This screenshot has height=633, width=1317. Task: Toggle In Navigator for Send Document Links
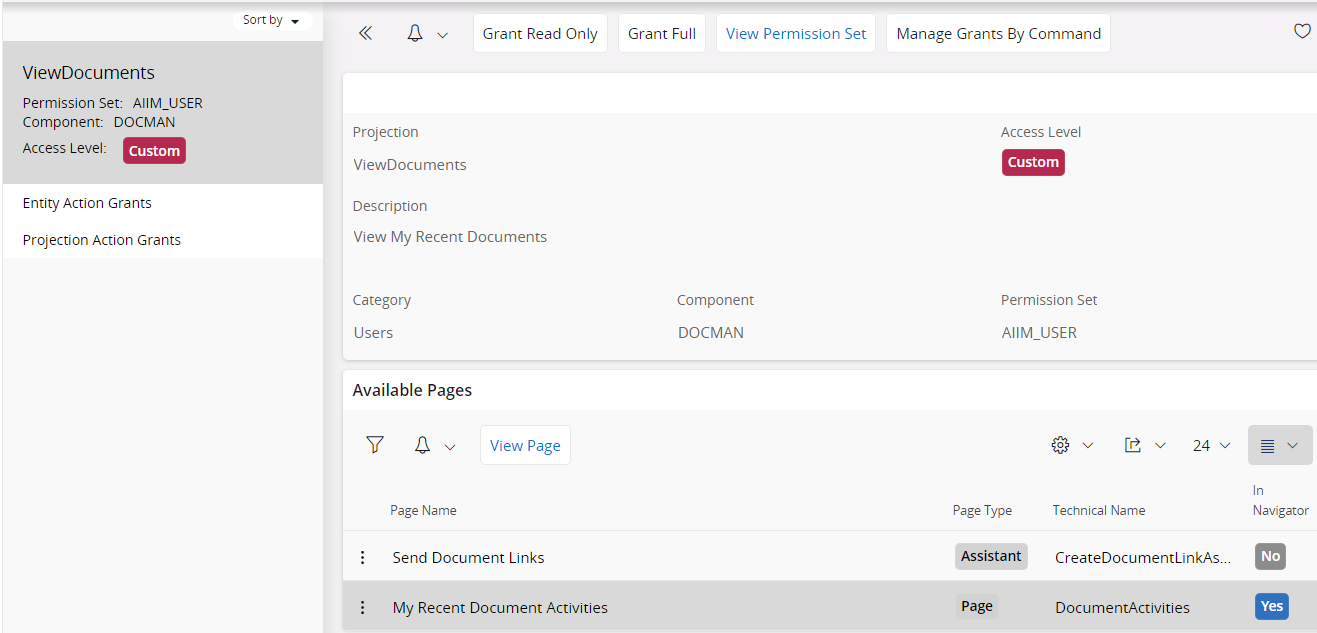[x=1270, y=556]
